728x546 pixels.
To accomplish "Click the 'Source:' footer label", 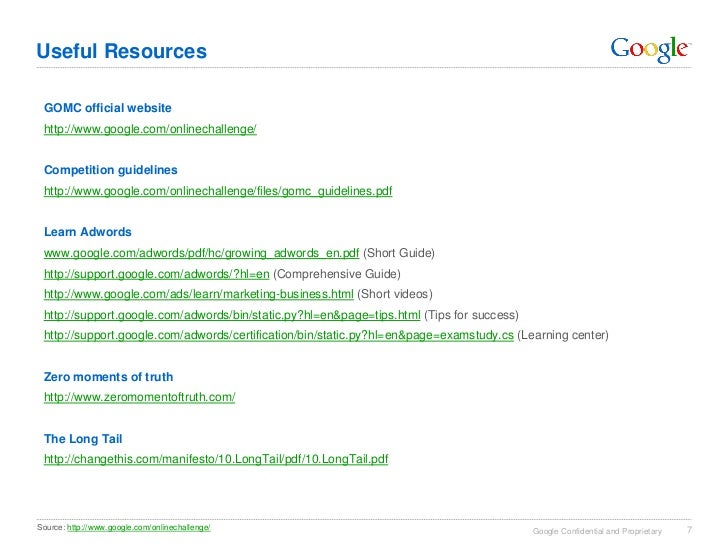I will [x=51, y=527].
